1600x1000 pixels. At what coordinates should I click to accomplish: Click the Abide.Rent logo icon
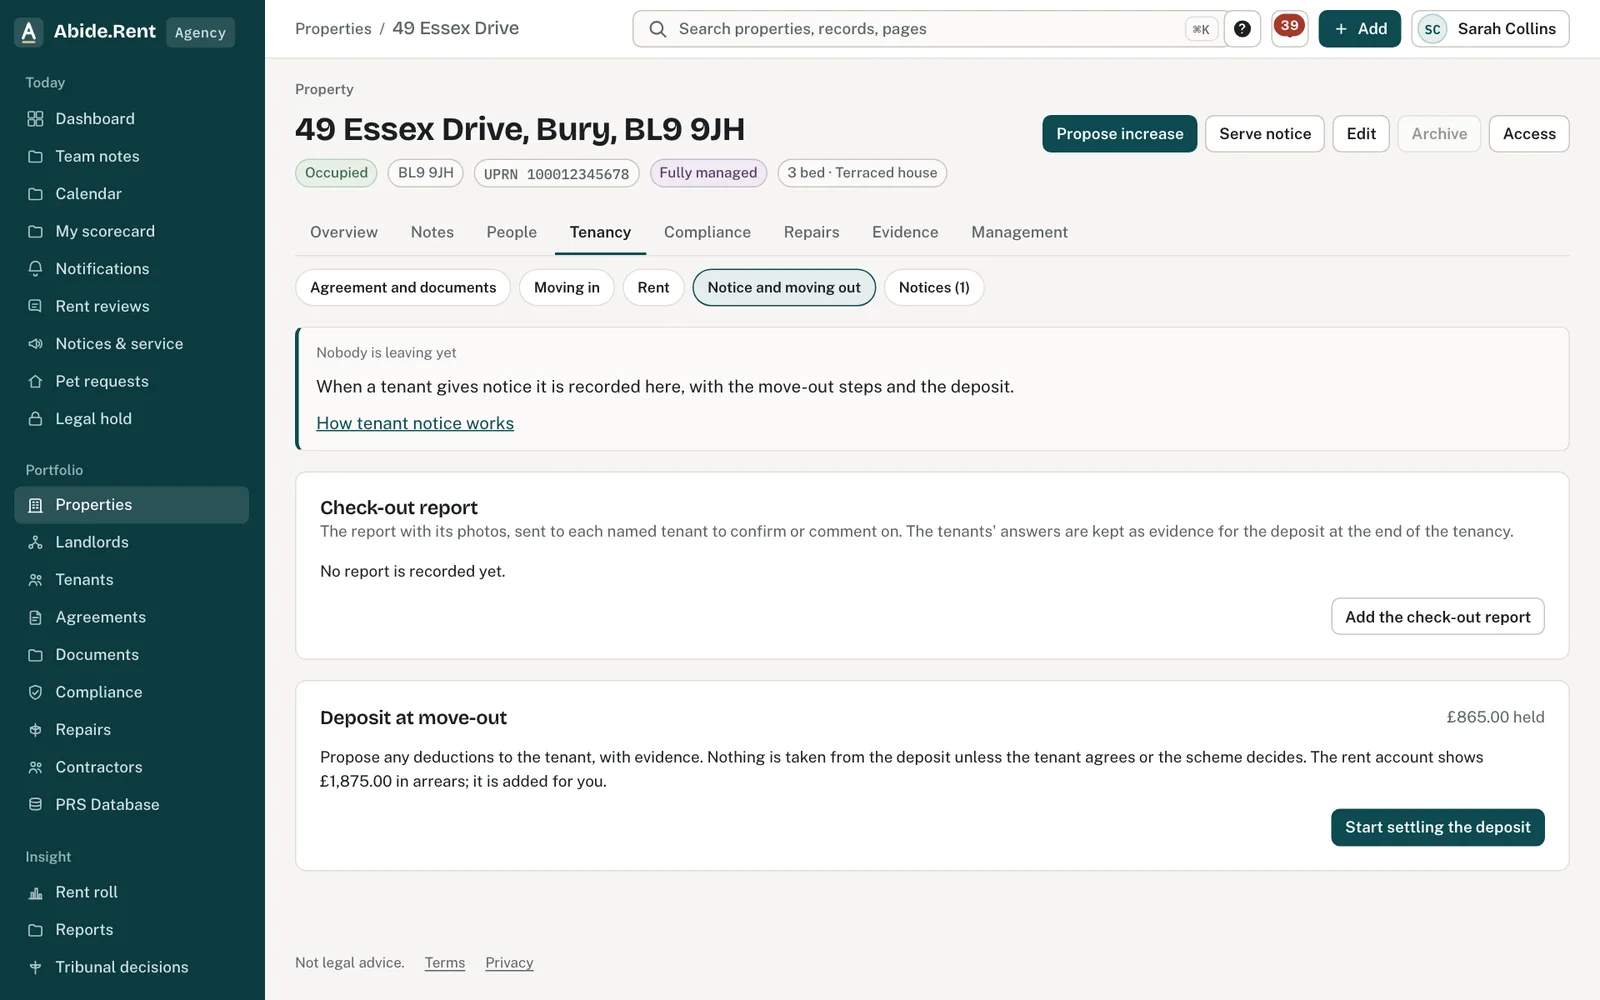pos(29,32)
